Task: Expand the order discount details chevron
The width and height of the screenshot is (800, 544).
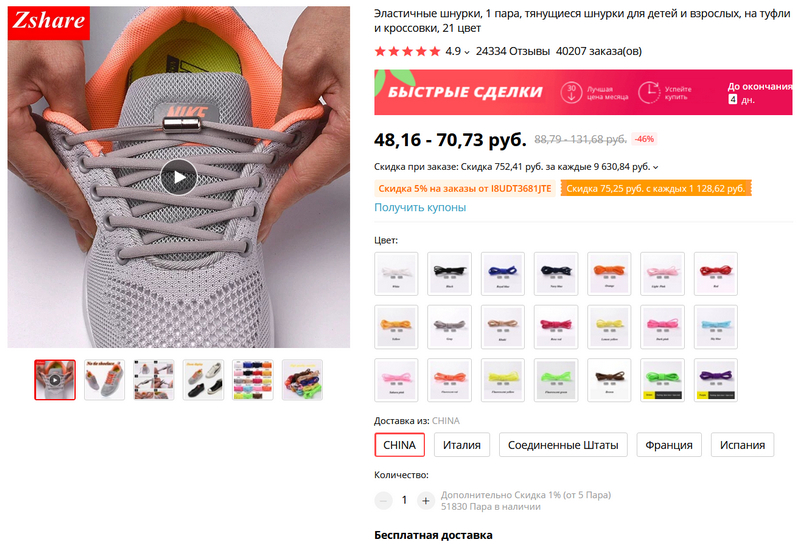Action: point(656,167)
